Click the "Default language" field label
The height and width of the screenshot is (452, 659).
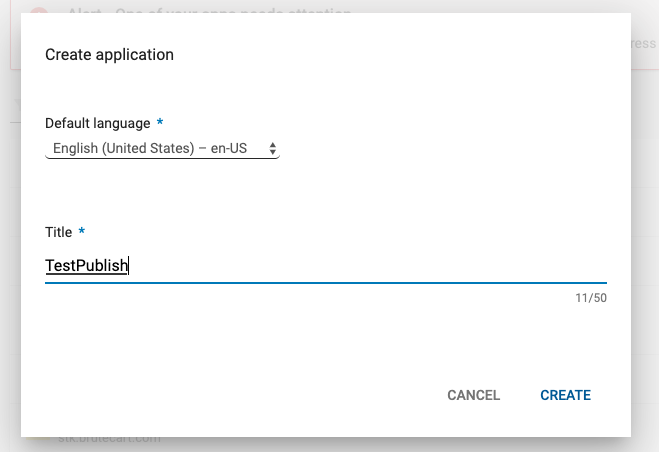click(98, 123)
